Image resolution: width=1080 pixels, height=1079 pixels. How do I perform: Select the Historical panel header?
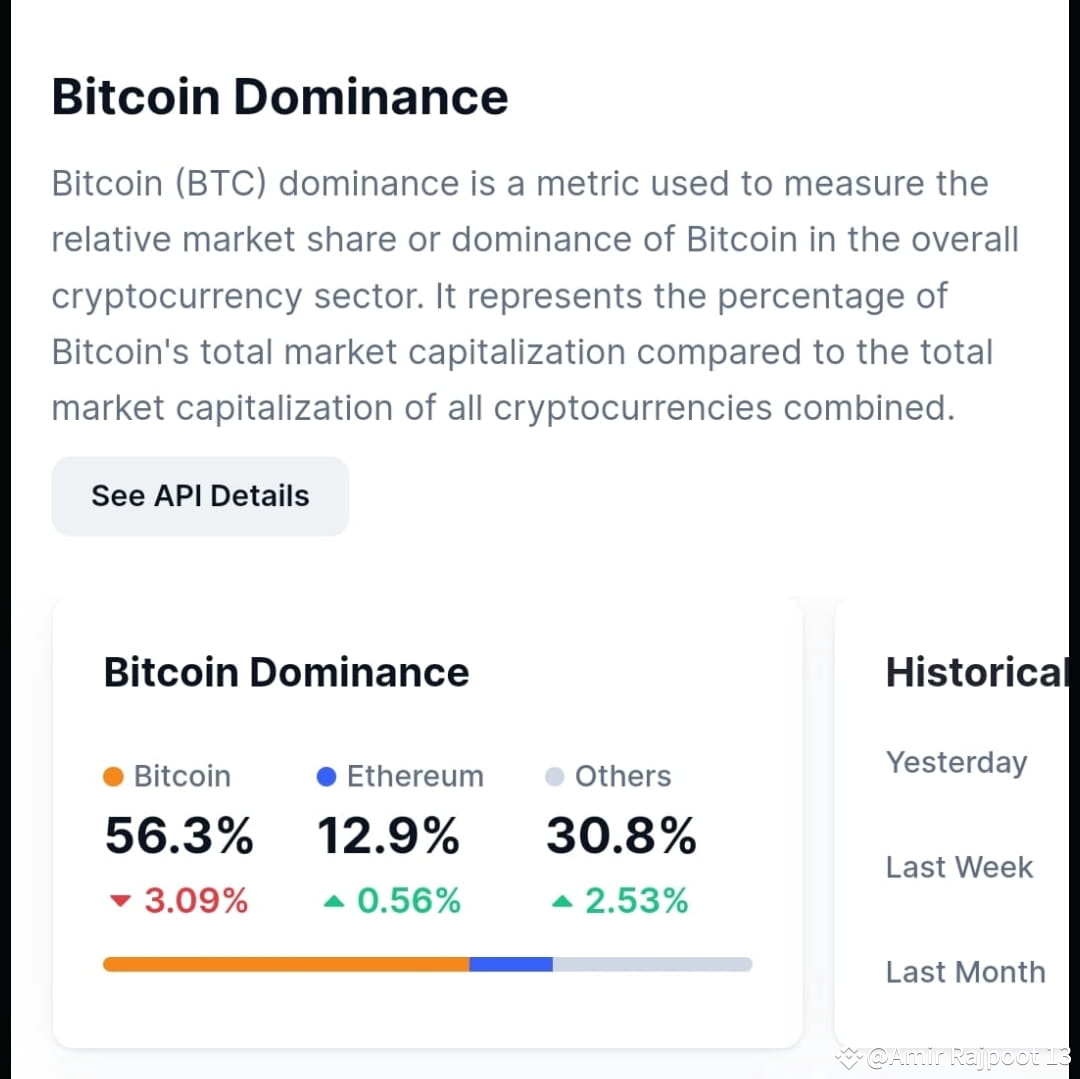pos(975,672)
